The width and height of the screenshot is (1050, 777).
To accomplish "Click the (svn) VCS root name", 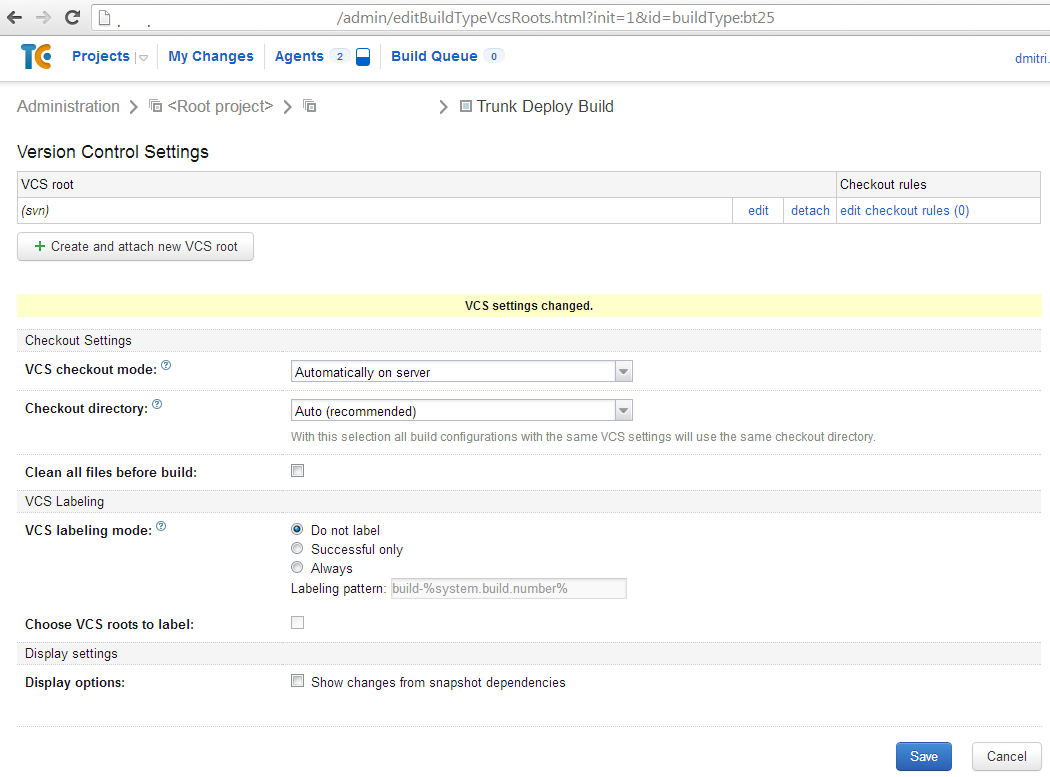I will [35, 210].
